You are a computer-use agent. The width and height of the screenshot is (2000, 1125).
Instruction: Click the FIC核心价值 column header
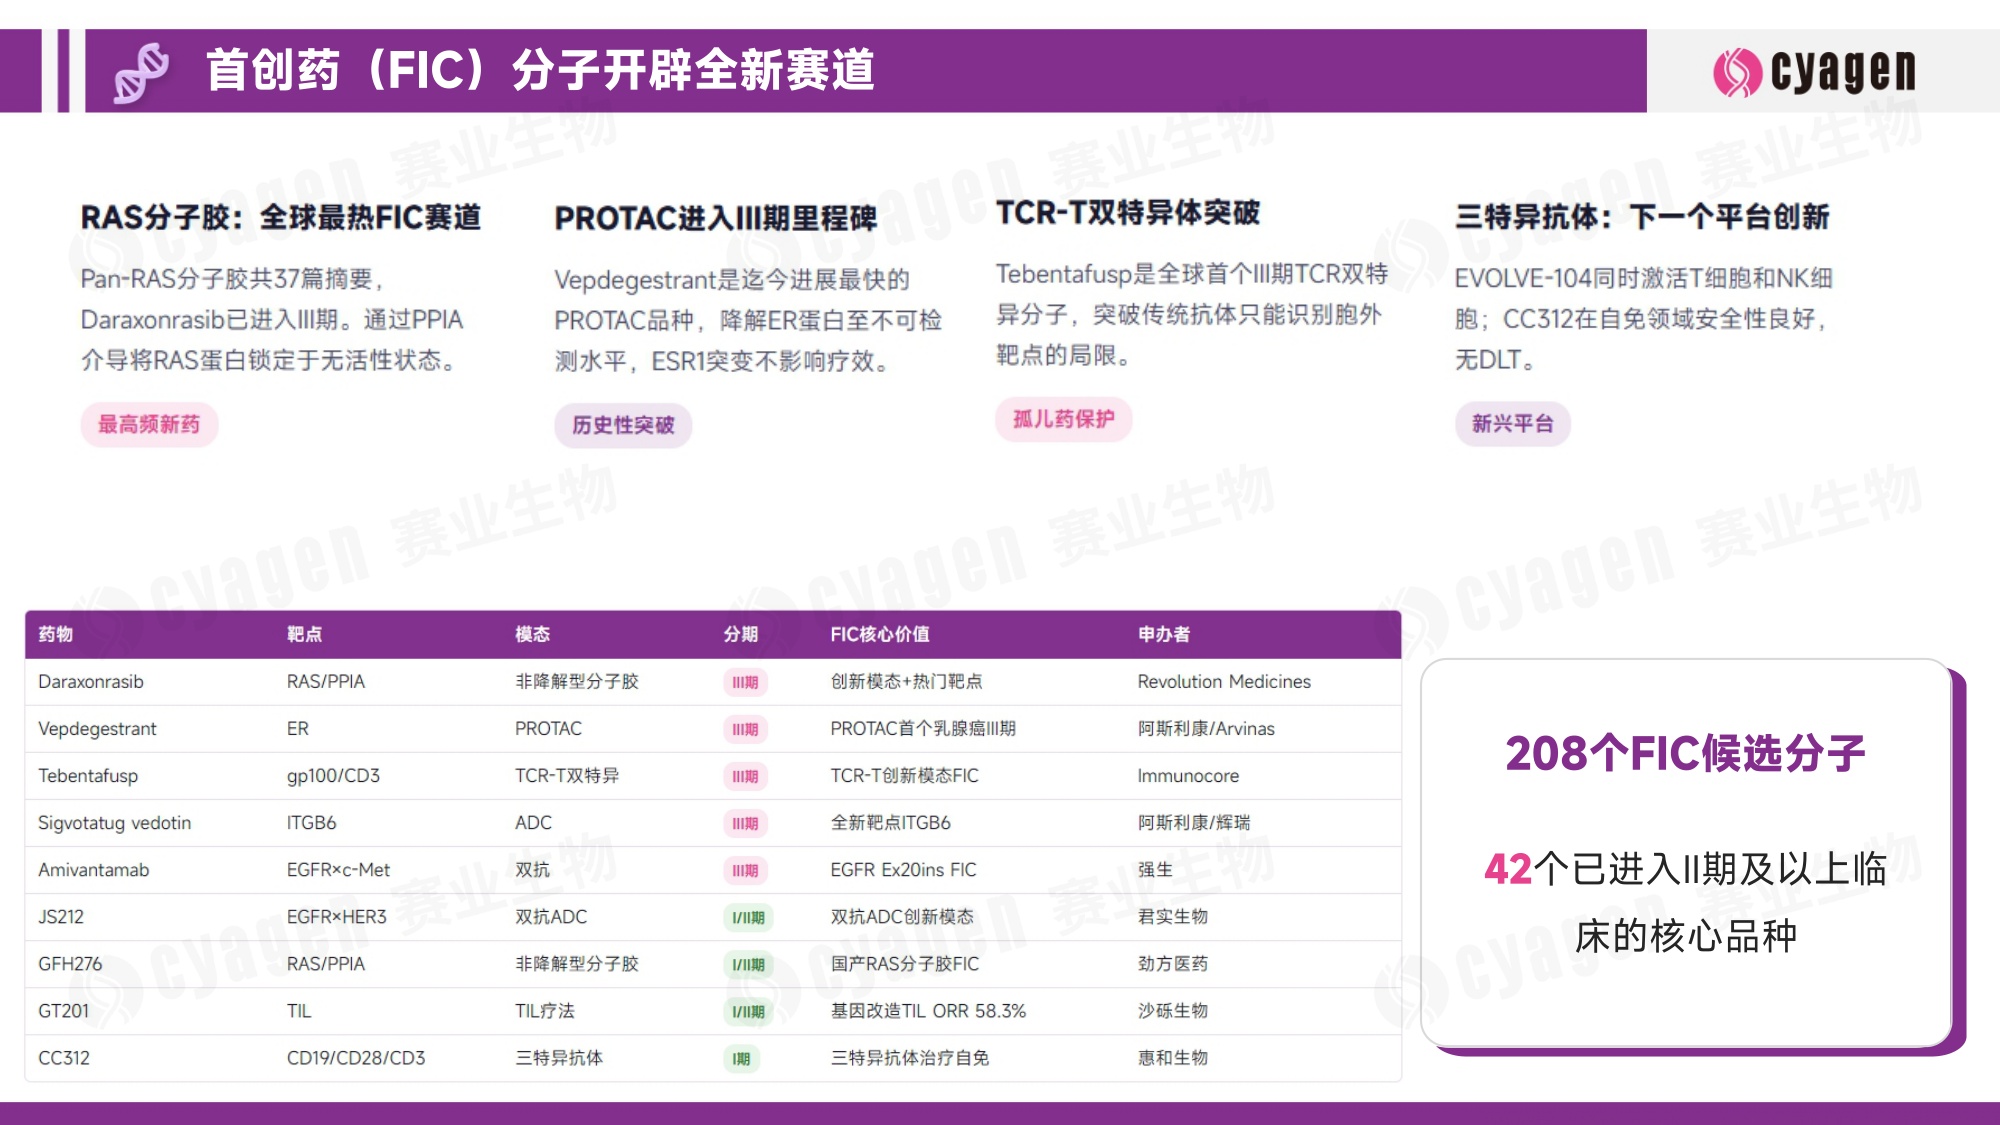(x=880, y=634)
